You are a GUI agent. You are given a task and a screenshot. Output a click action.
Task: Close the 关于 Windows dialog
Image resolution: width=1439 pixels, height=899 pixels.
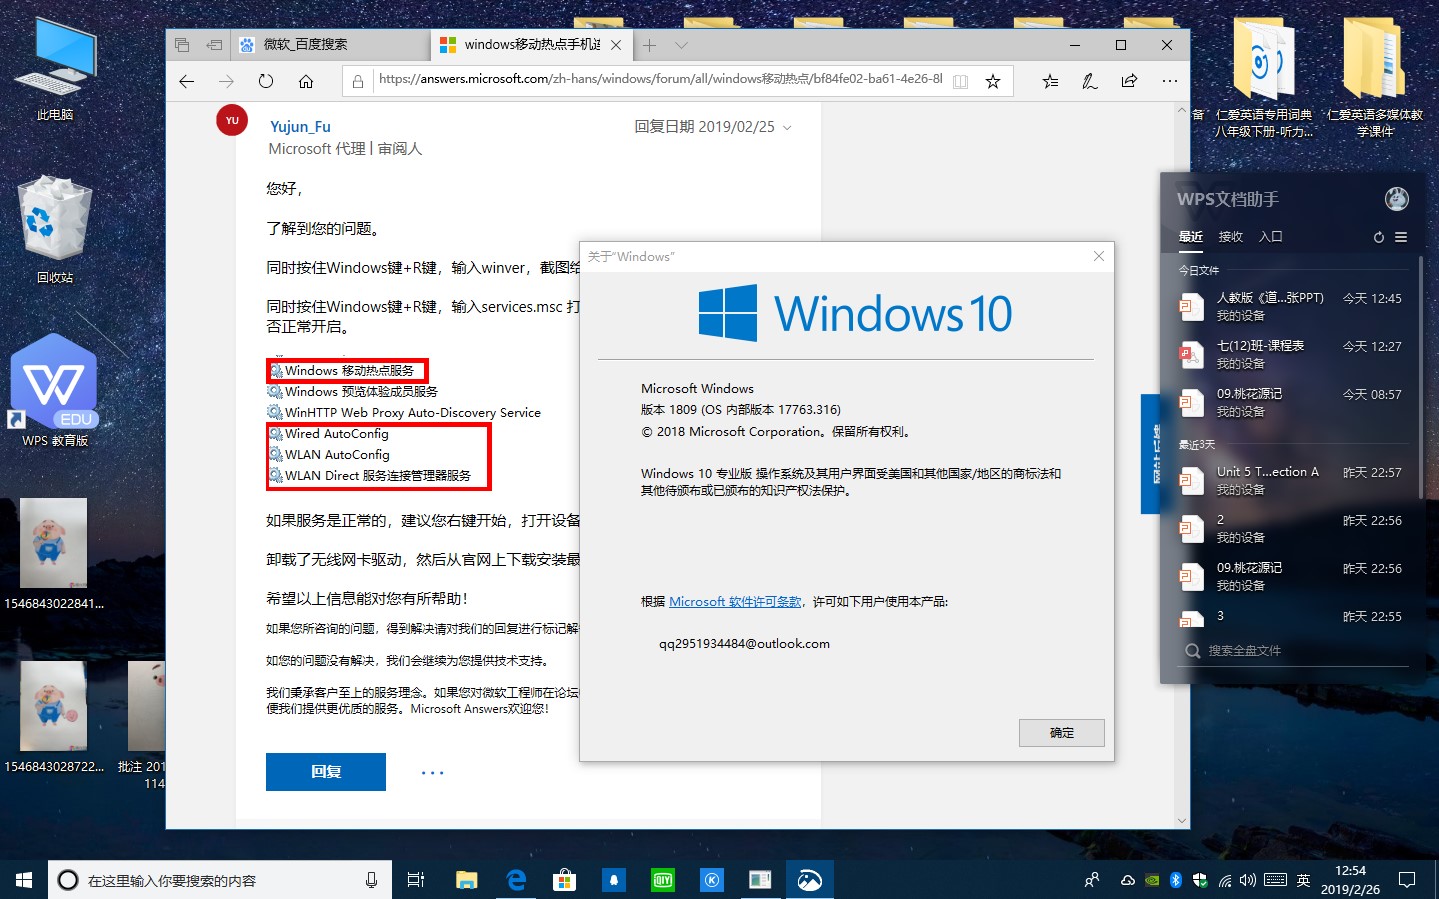tap(1099, 257)
